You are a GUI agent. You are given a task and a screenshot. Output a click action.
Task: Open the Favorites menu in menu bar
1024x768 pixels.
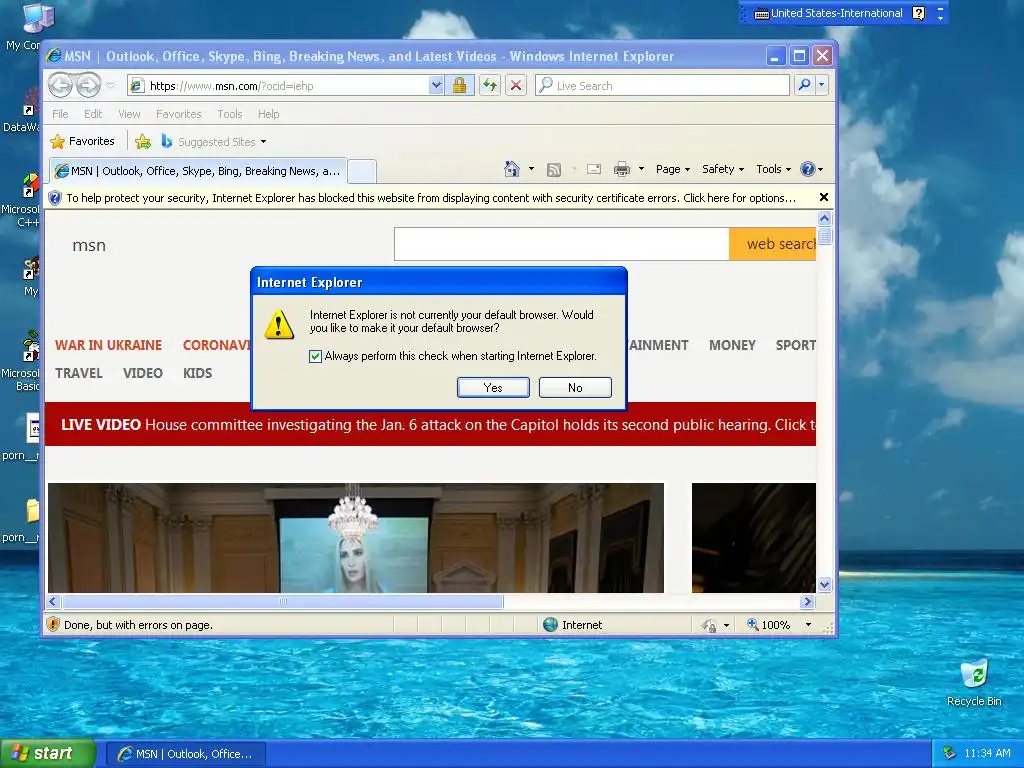tap(178, 114)
